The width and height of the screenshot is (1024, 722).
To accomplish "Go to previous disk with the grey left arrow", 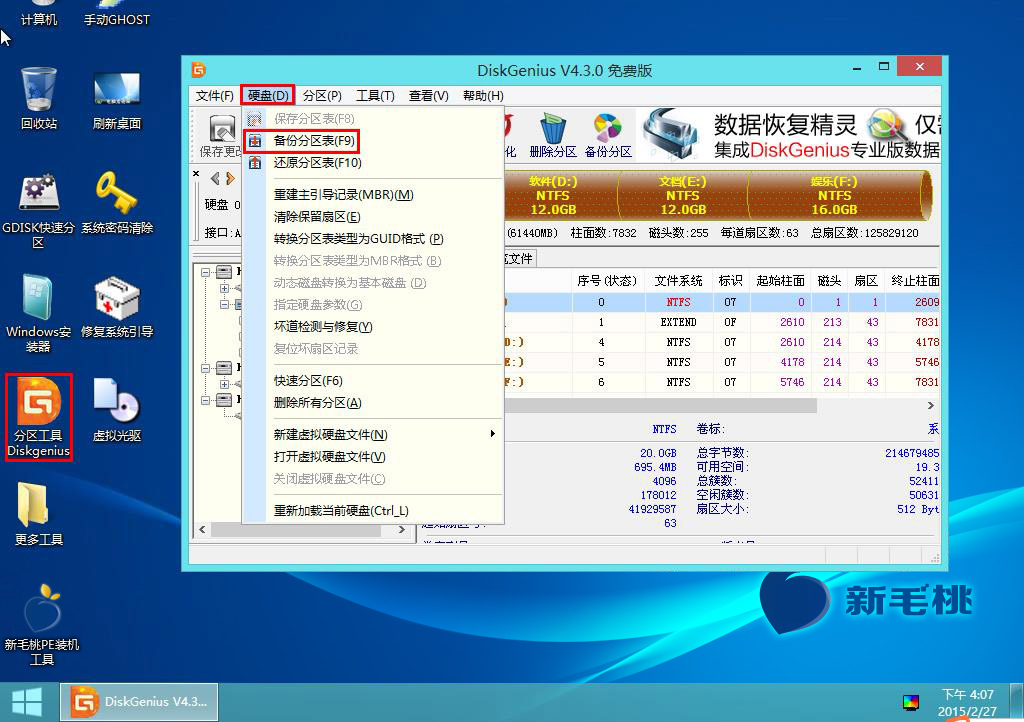I will (215, 178).
